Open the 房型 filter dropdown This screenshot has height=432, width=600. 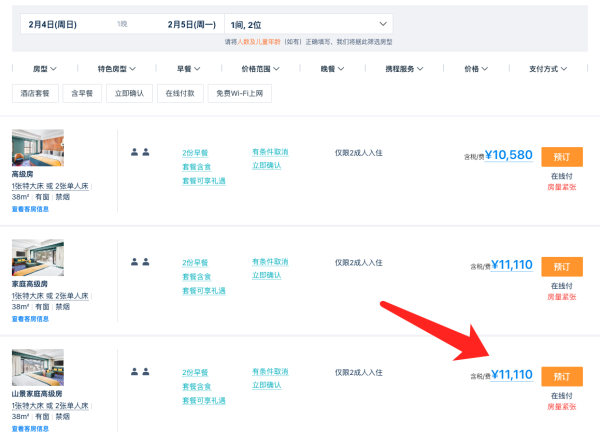[x=45, y=69]
